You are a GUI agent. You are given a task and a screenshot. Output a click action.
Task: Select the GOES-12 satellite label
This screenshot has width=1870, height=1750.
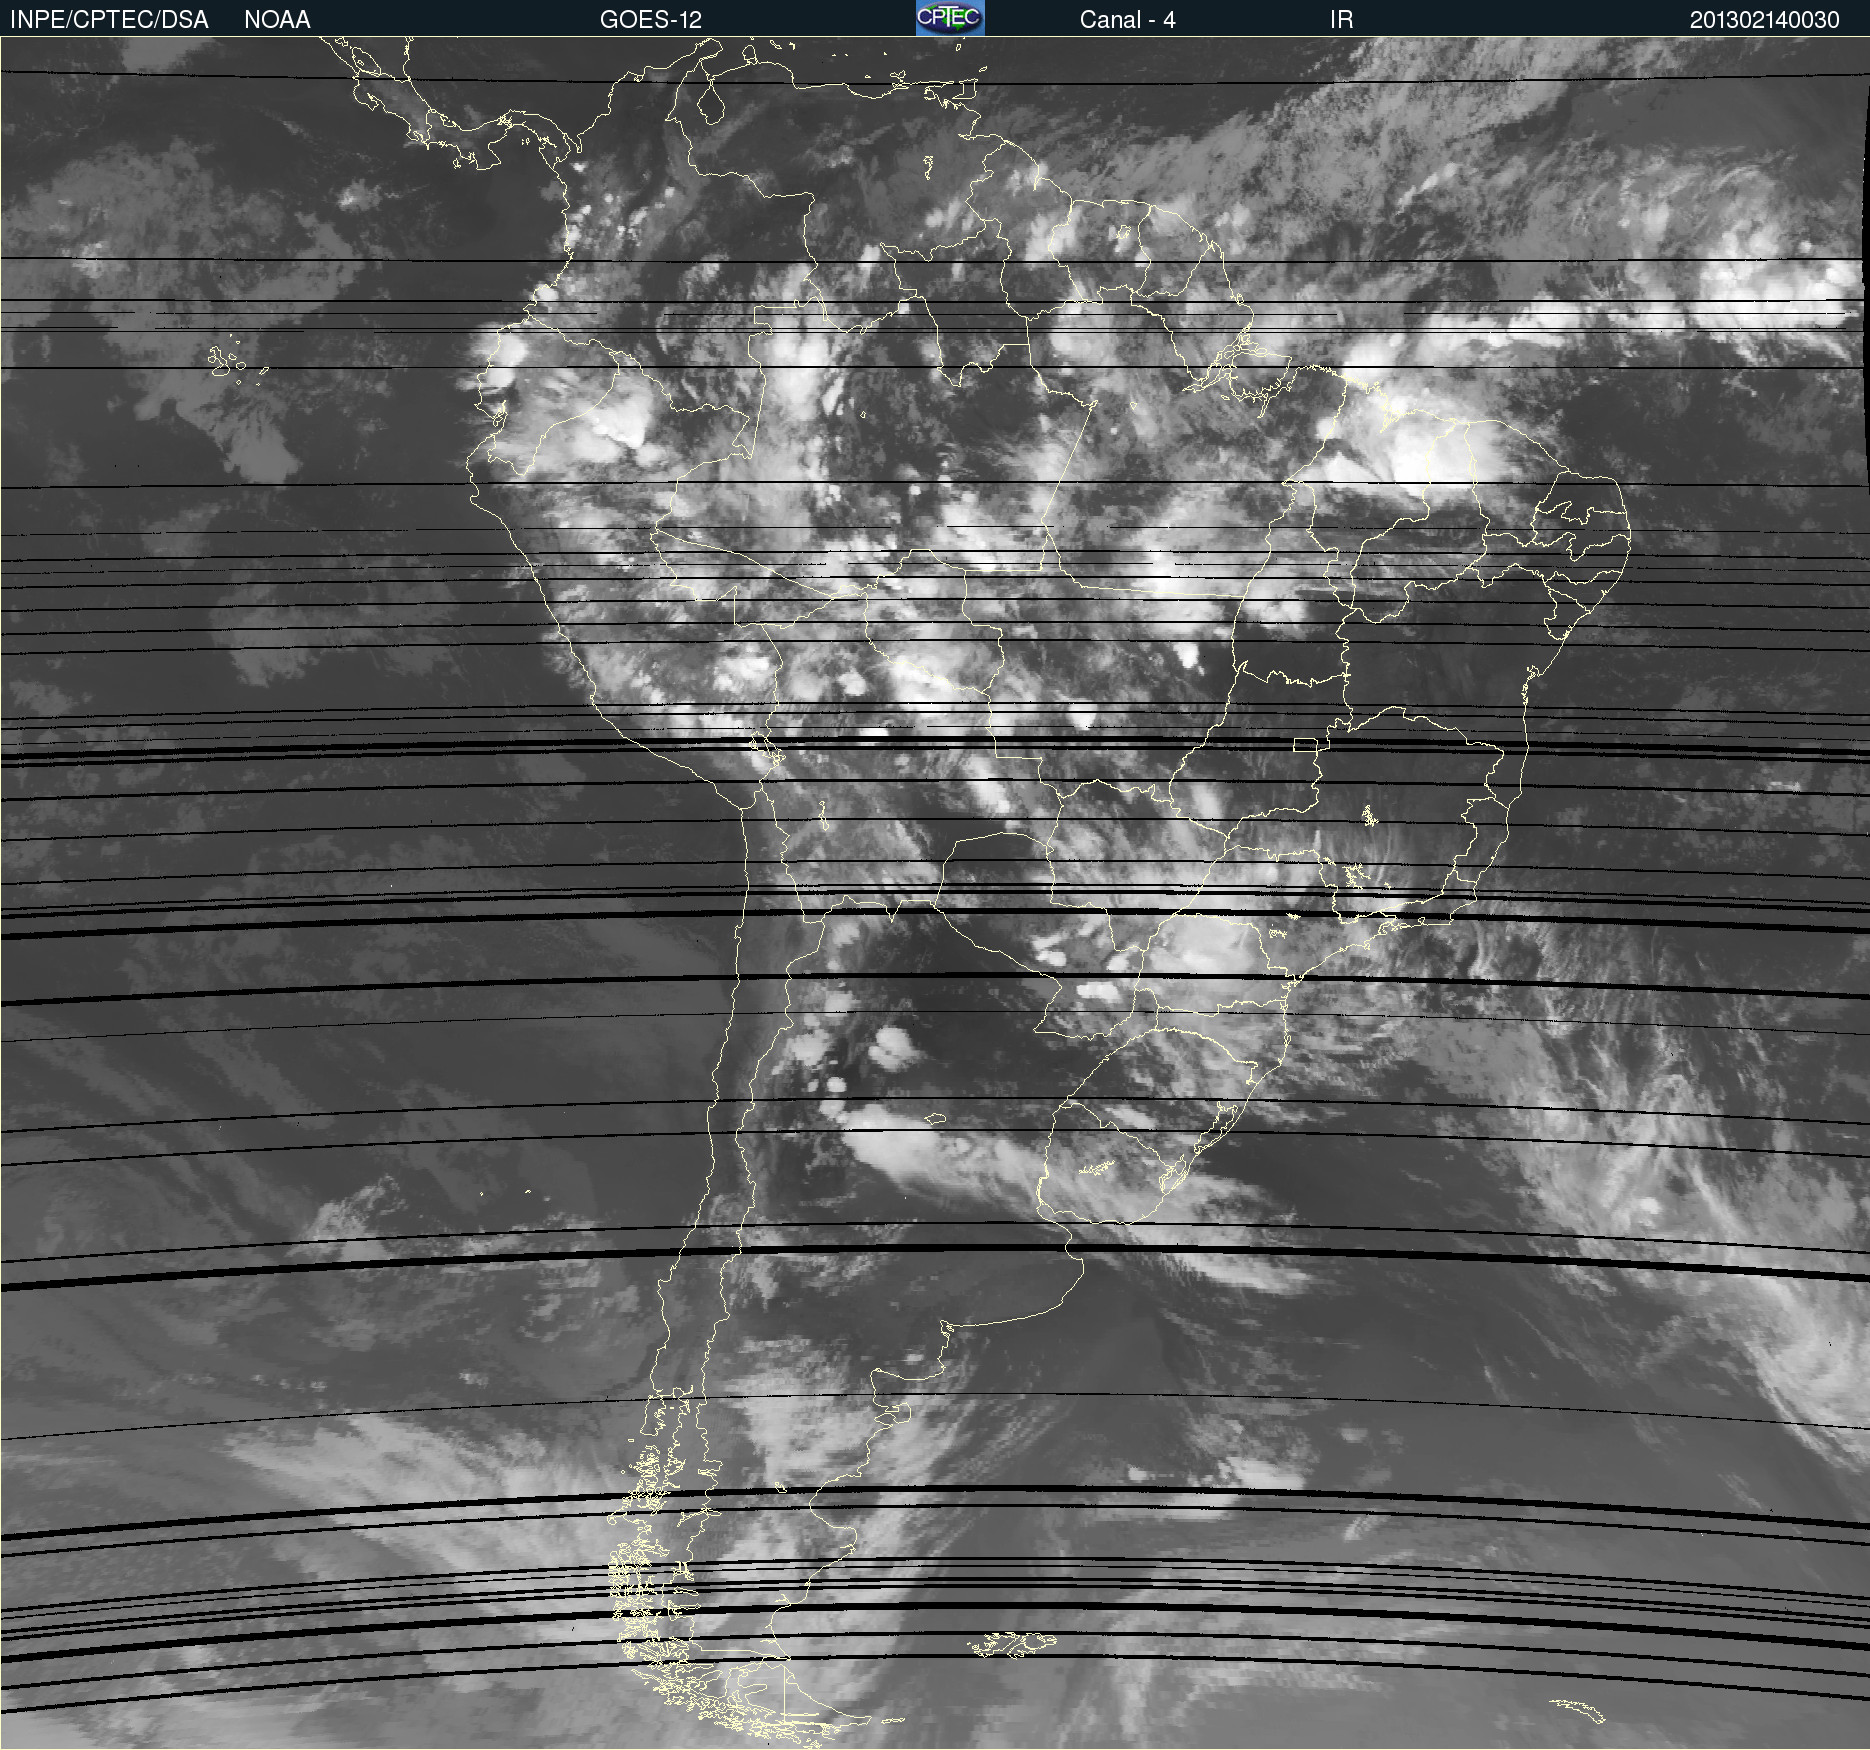pyautogui.click(x=650, y=20)
